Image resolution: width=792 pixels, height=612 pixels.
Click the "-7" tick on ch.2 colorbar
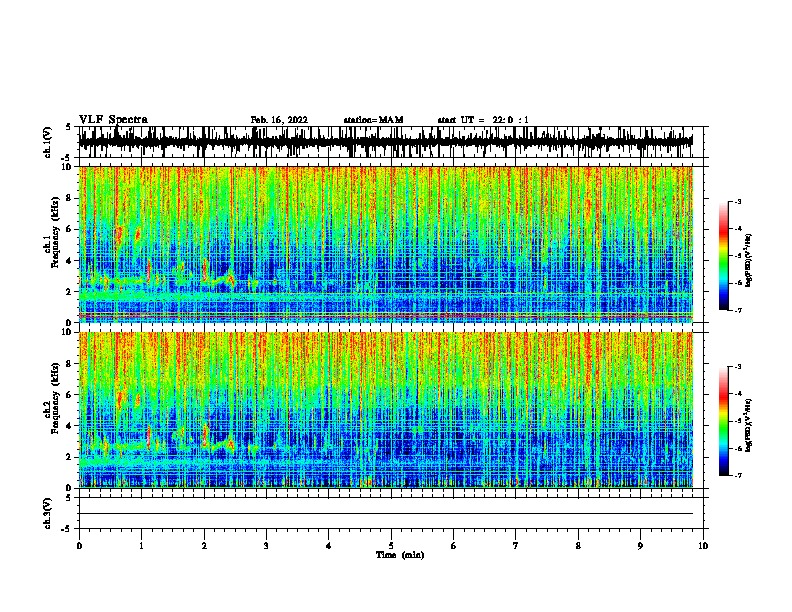(x=737, y=475)
